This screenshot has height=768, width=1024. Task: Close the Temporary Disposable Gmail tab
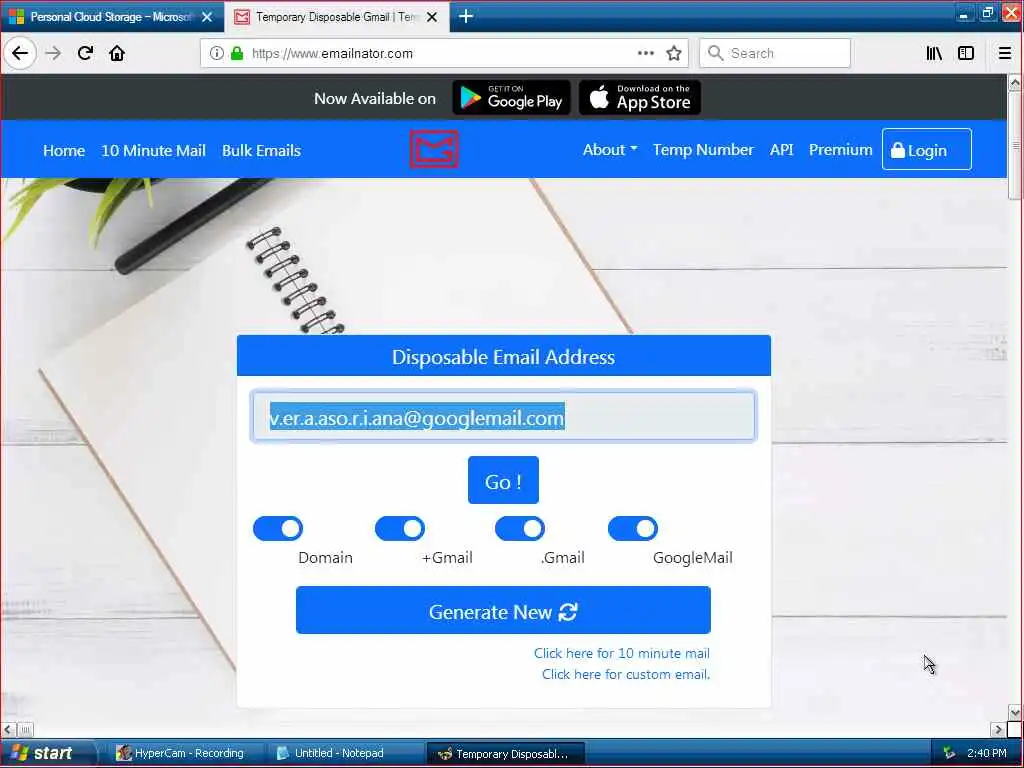432,17
